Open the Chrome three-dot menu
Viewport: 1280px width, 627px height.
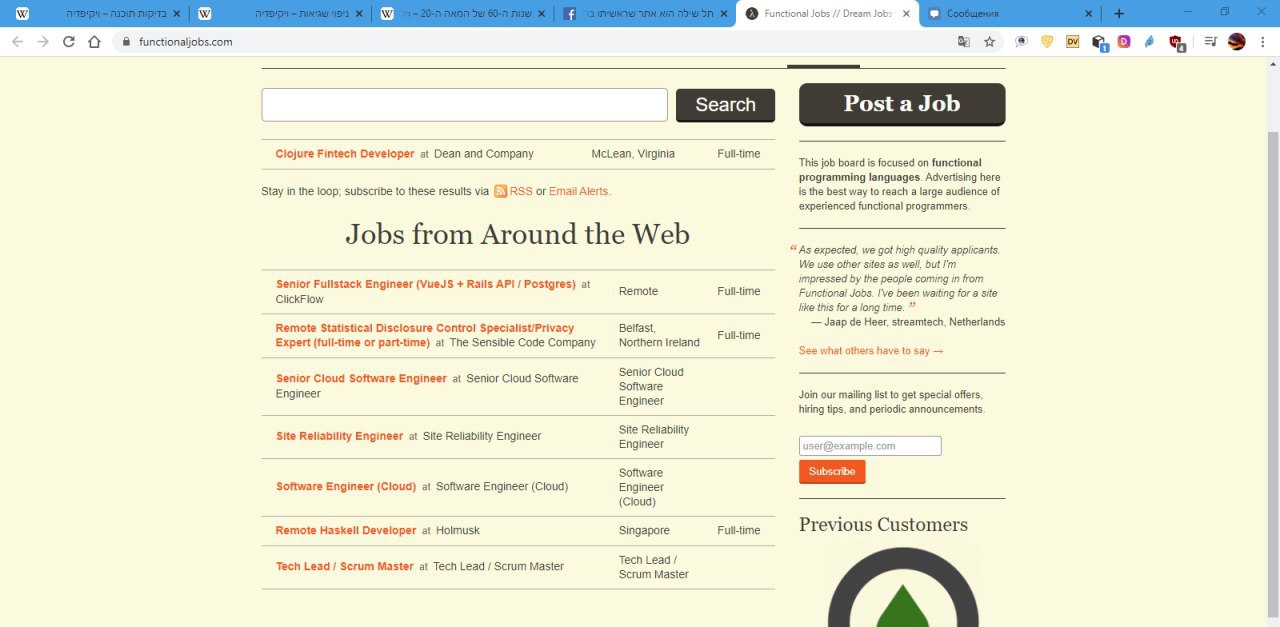tap(1264, 41)
